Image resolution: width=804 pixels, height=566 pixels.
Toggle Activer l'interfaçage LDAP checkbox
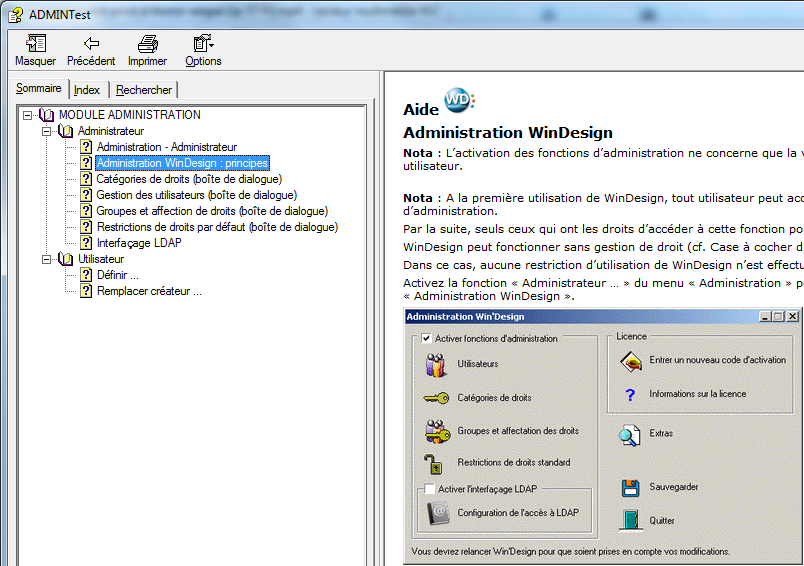pos(430,489)
